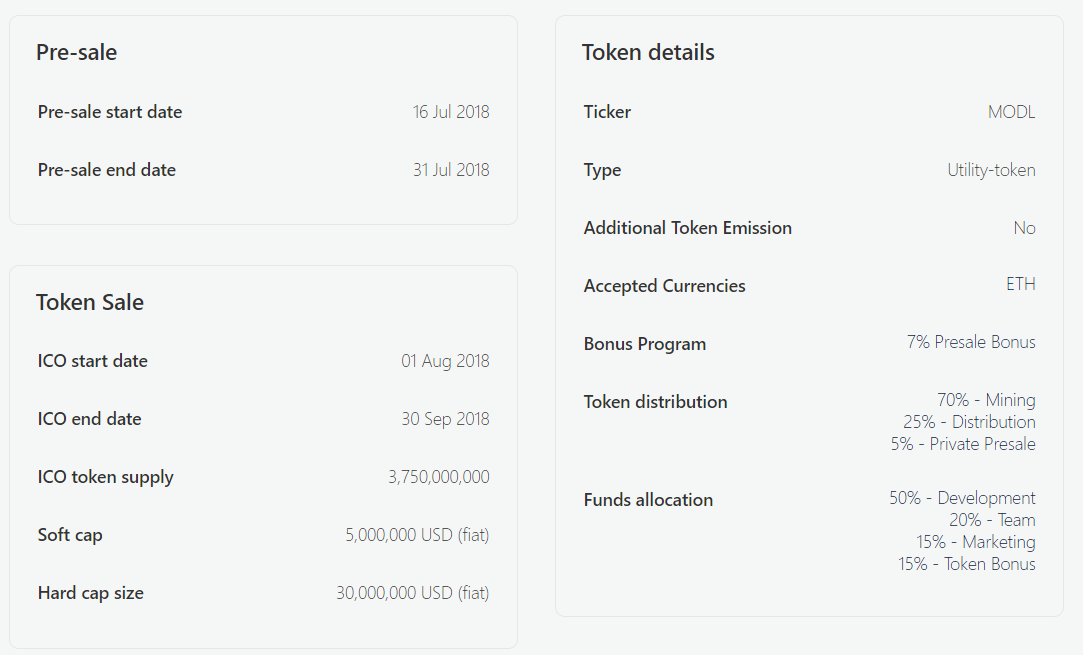
Task: Select the 3,750,000,000 token supply value
Action: (438, 477)
